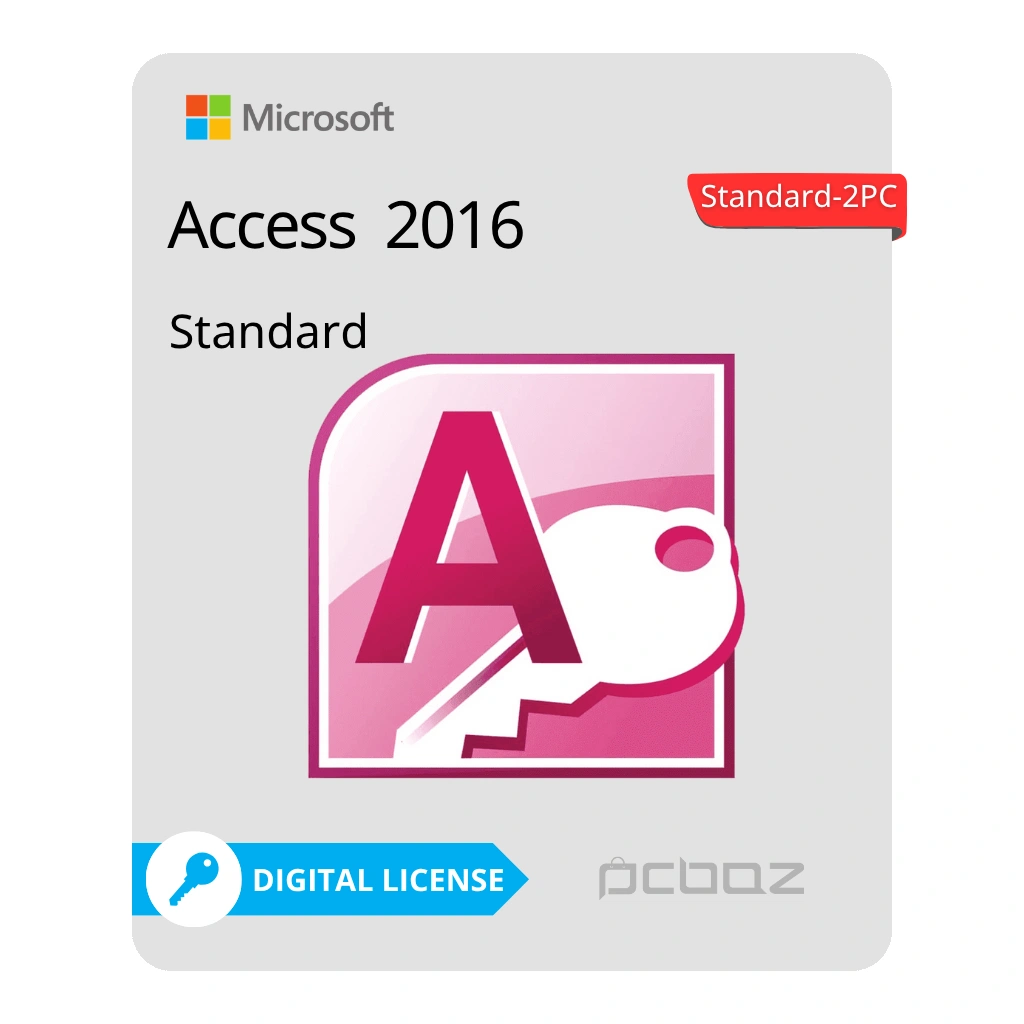Click the pcboz shopping bag logo
The image size is (1024, 1024).
[701, 878]
